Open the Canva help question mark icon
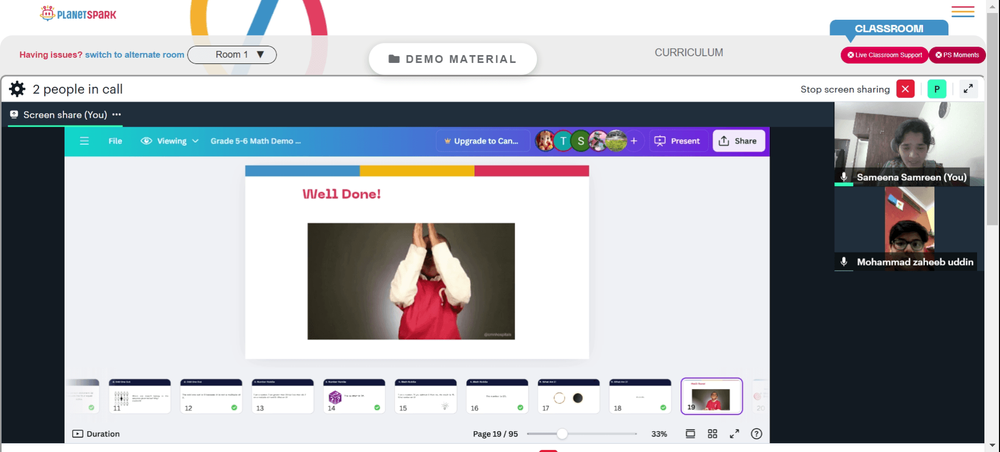Viewport: 1000px width, 452px height. [x=756, y=434]
